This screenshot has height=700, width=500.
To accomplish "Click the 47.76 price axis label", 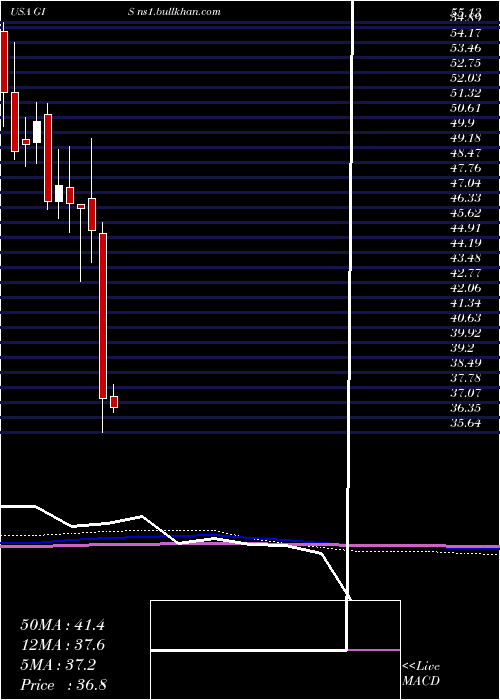I will coord(465,168).
